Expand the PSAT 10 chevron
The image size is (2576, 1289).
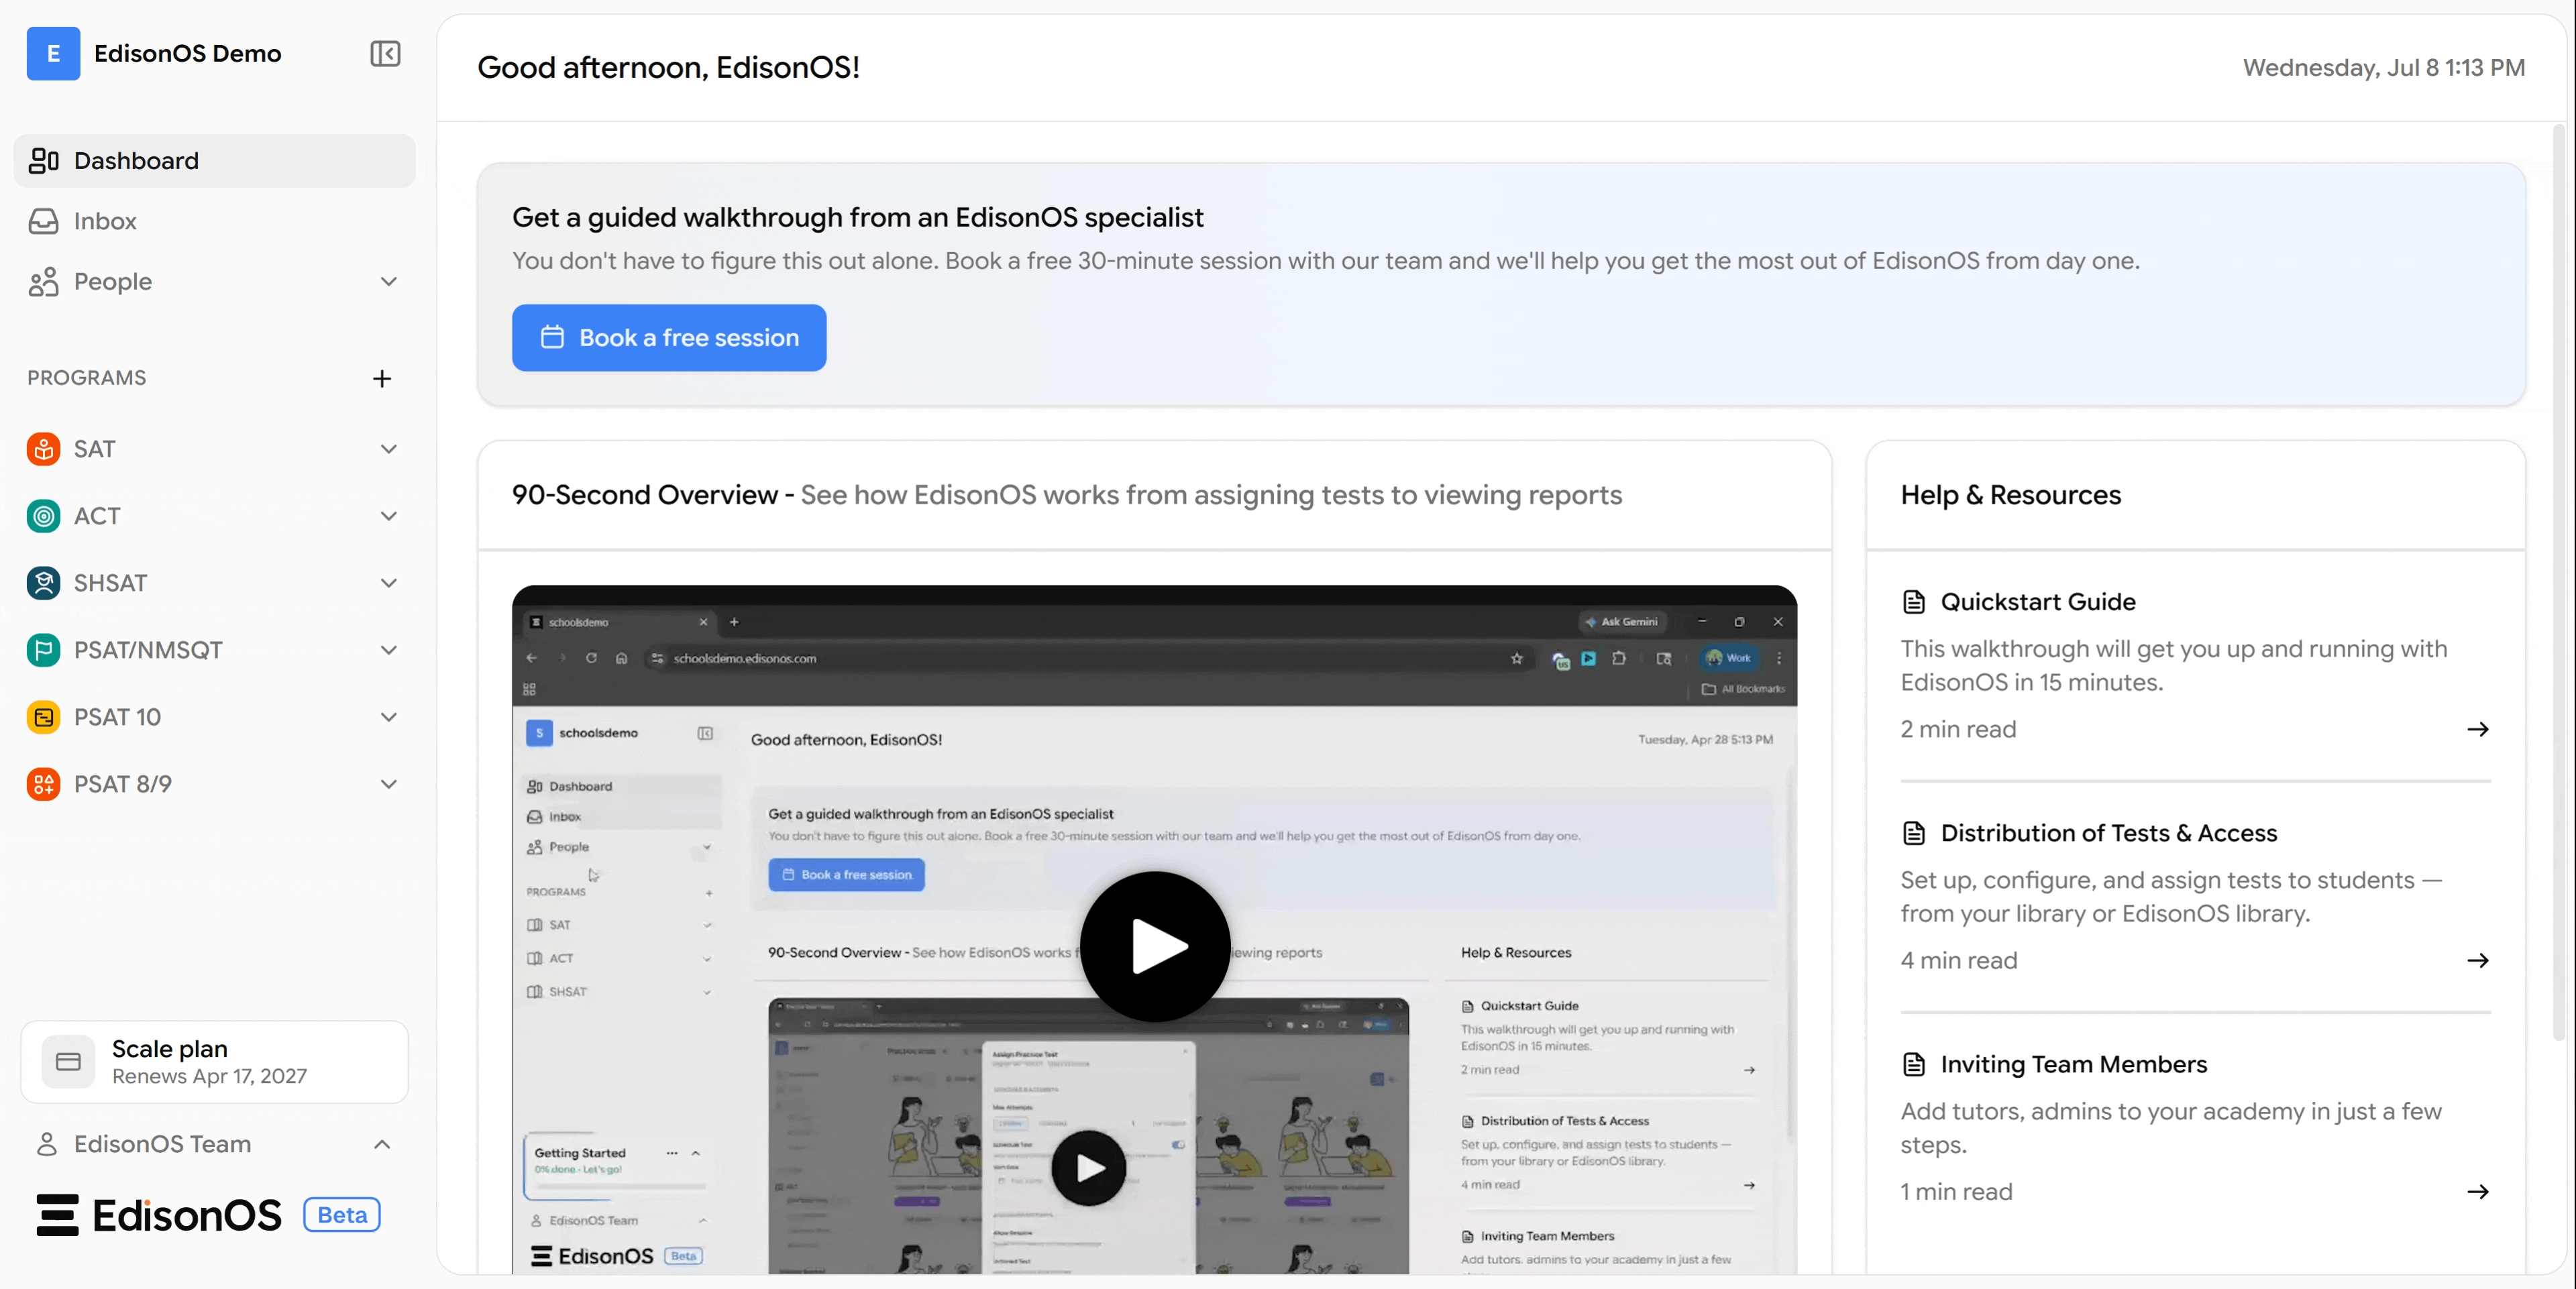coord(389,717)
